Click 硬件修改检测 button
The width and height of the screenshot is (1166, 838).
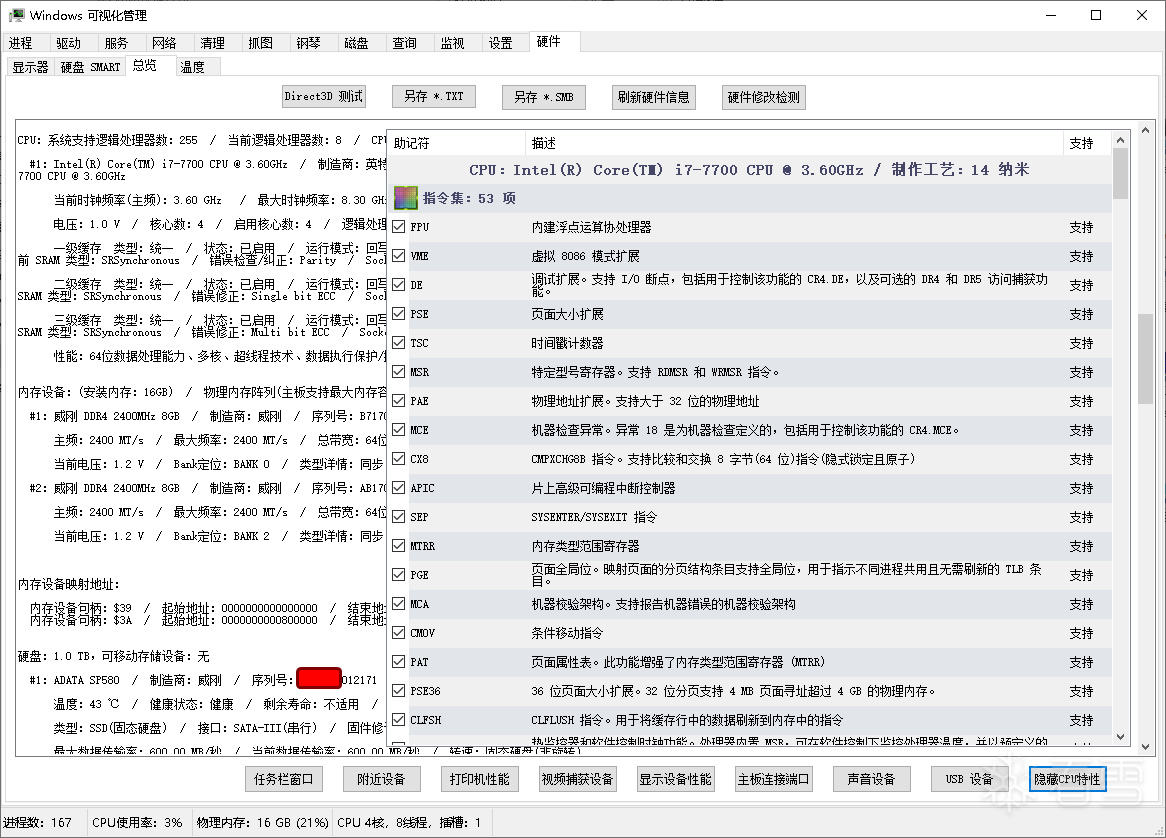pos(764,97)
